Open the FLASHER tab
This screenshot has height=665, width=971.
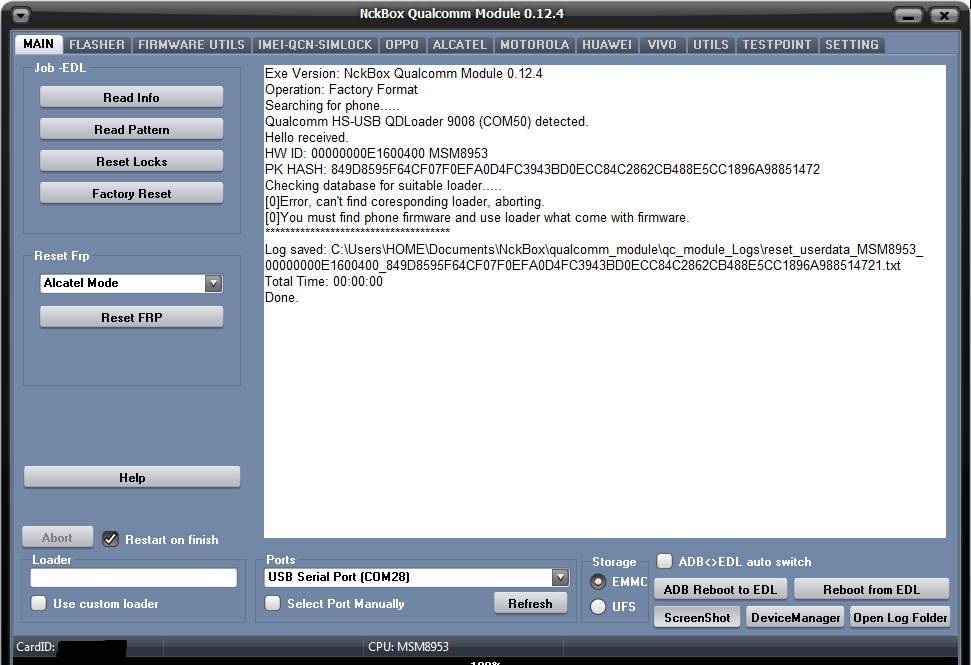[97, 45]
